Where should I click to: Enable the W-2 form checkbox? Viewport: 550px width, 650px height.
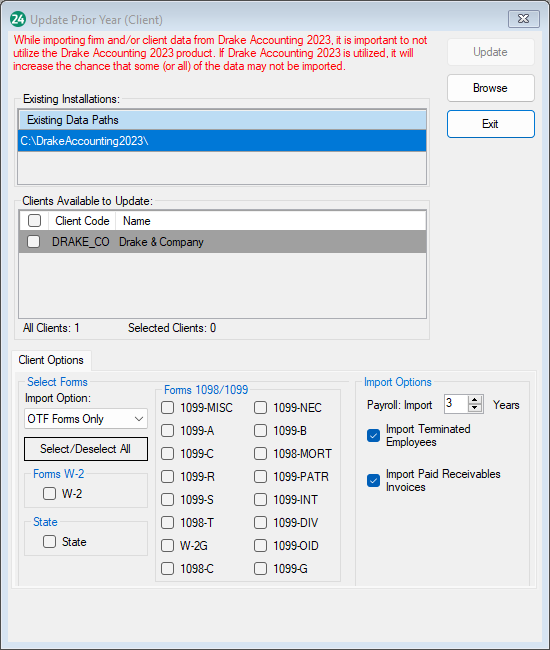pyautogui.click(x=49, y=493)
